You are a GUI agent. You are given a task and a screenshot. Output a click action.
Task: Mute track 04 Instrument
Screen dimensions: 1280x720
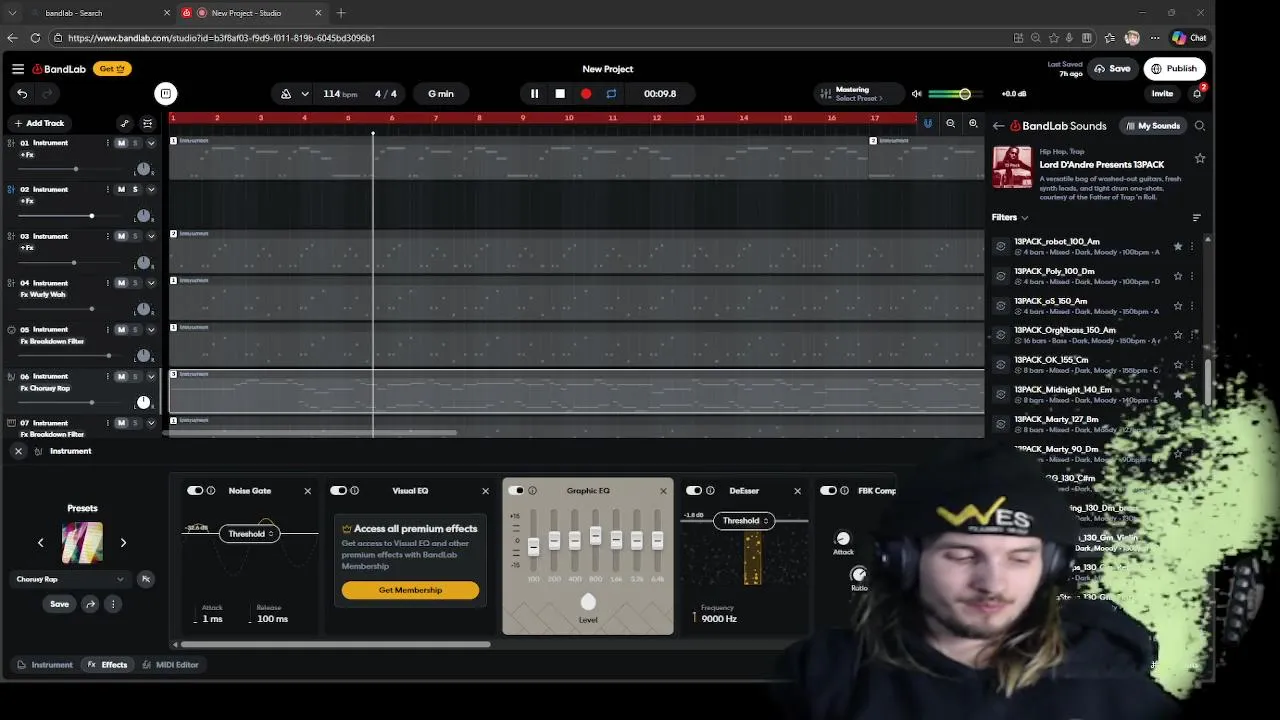pos(122,283)
